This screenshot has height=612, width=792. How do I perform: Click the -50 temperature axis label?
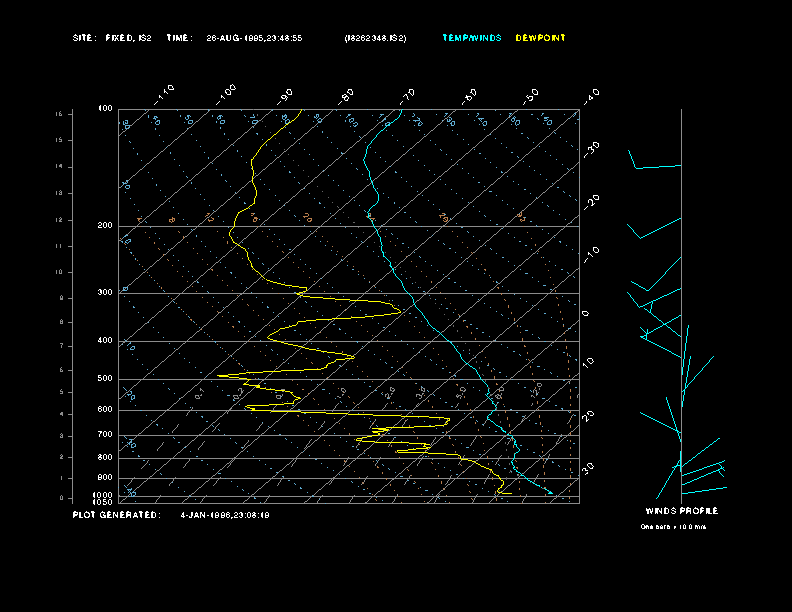click(531, 96)
